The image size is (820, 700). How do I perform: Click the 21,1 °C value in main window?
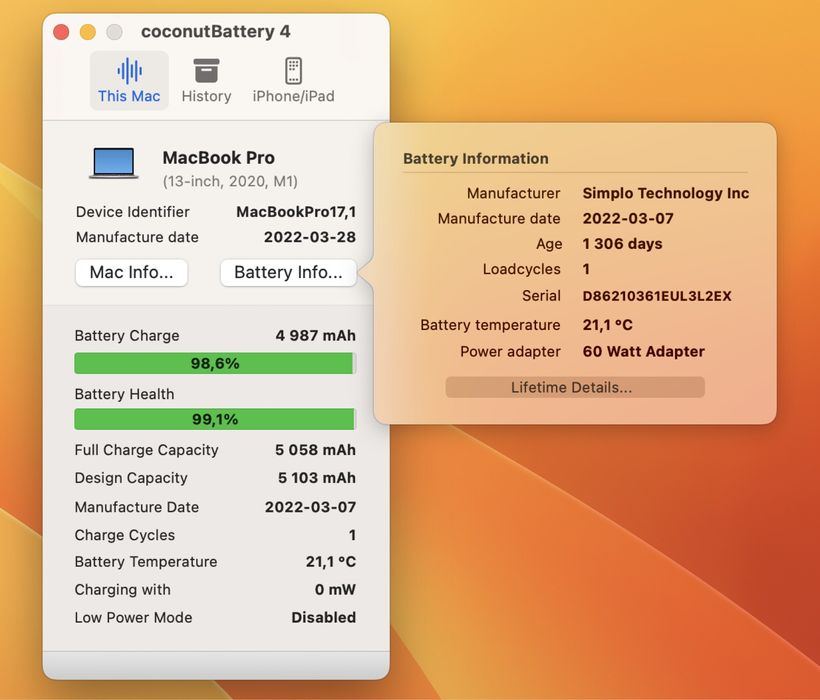331,562
